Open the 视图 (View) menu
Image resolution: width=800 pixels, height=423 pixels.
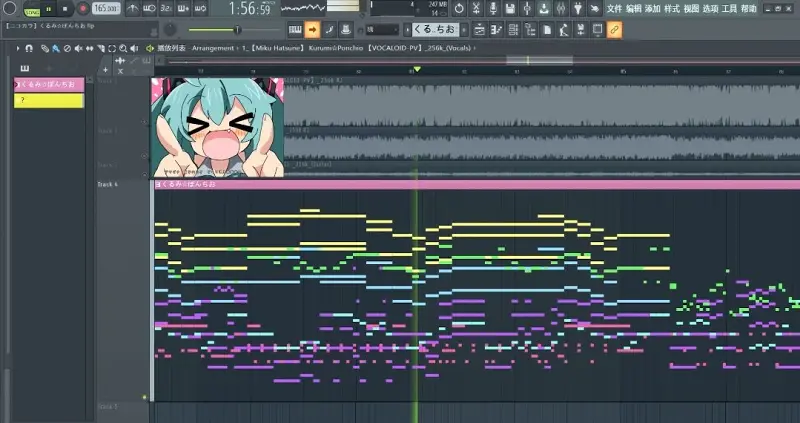pos(691,9)
